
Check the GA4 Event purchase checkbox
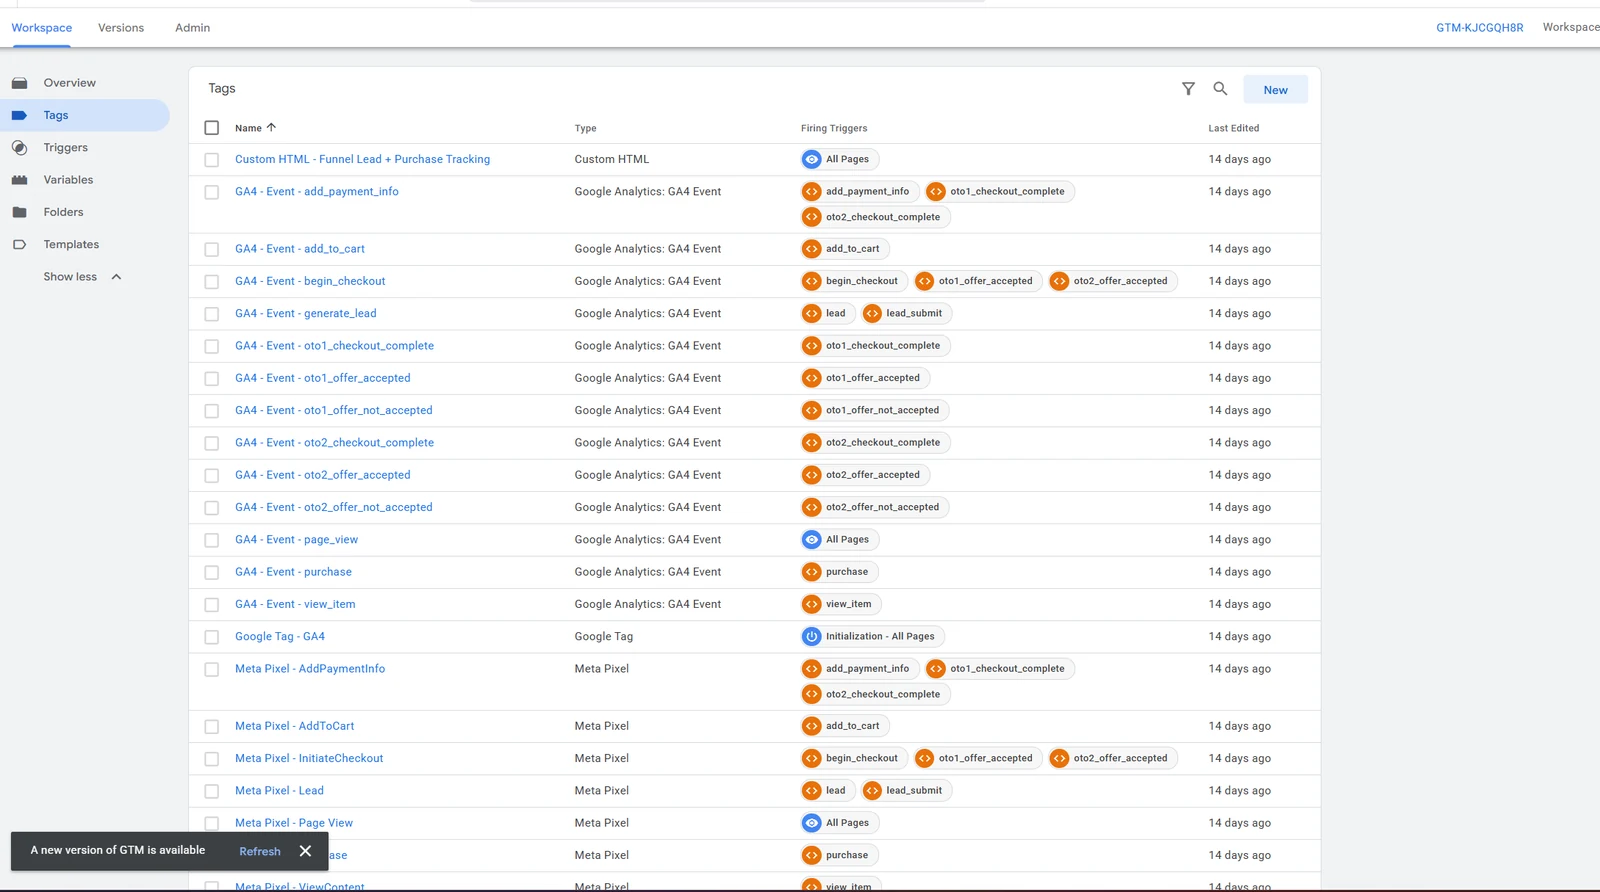(212, 573)
